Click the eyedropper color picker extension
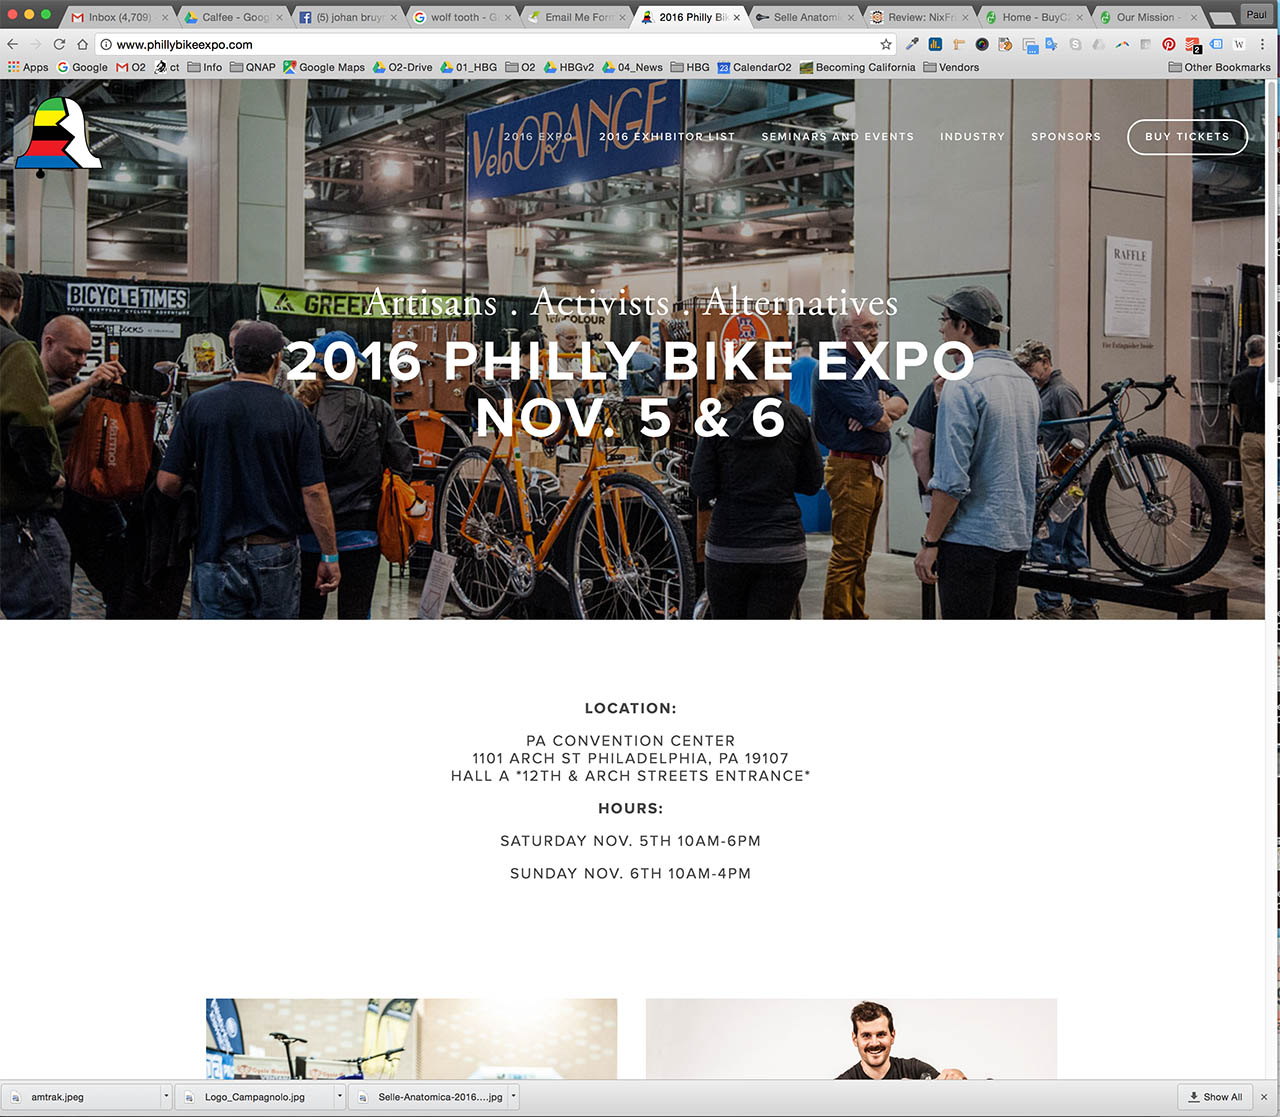 (x=912, y=45)
